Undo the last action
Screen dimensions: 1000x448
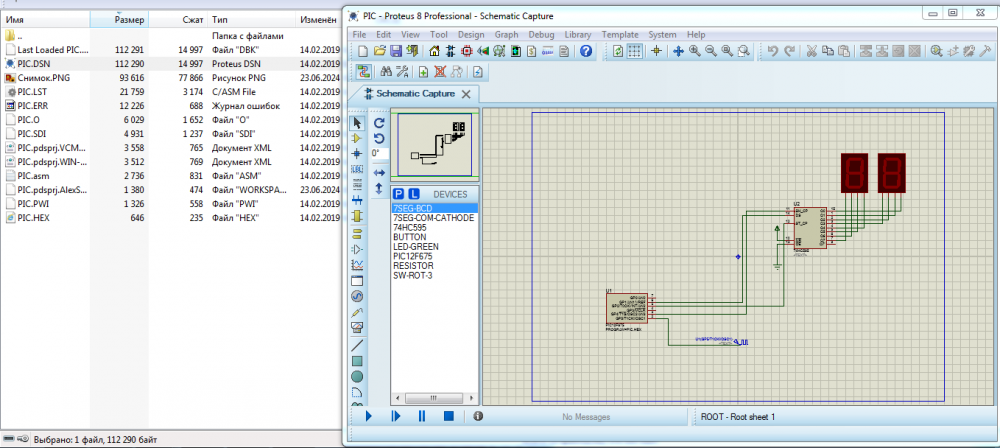pos(772,51)
